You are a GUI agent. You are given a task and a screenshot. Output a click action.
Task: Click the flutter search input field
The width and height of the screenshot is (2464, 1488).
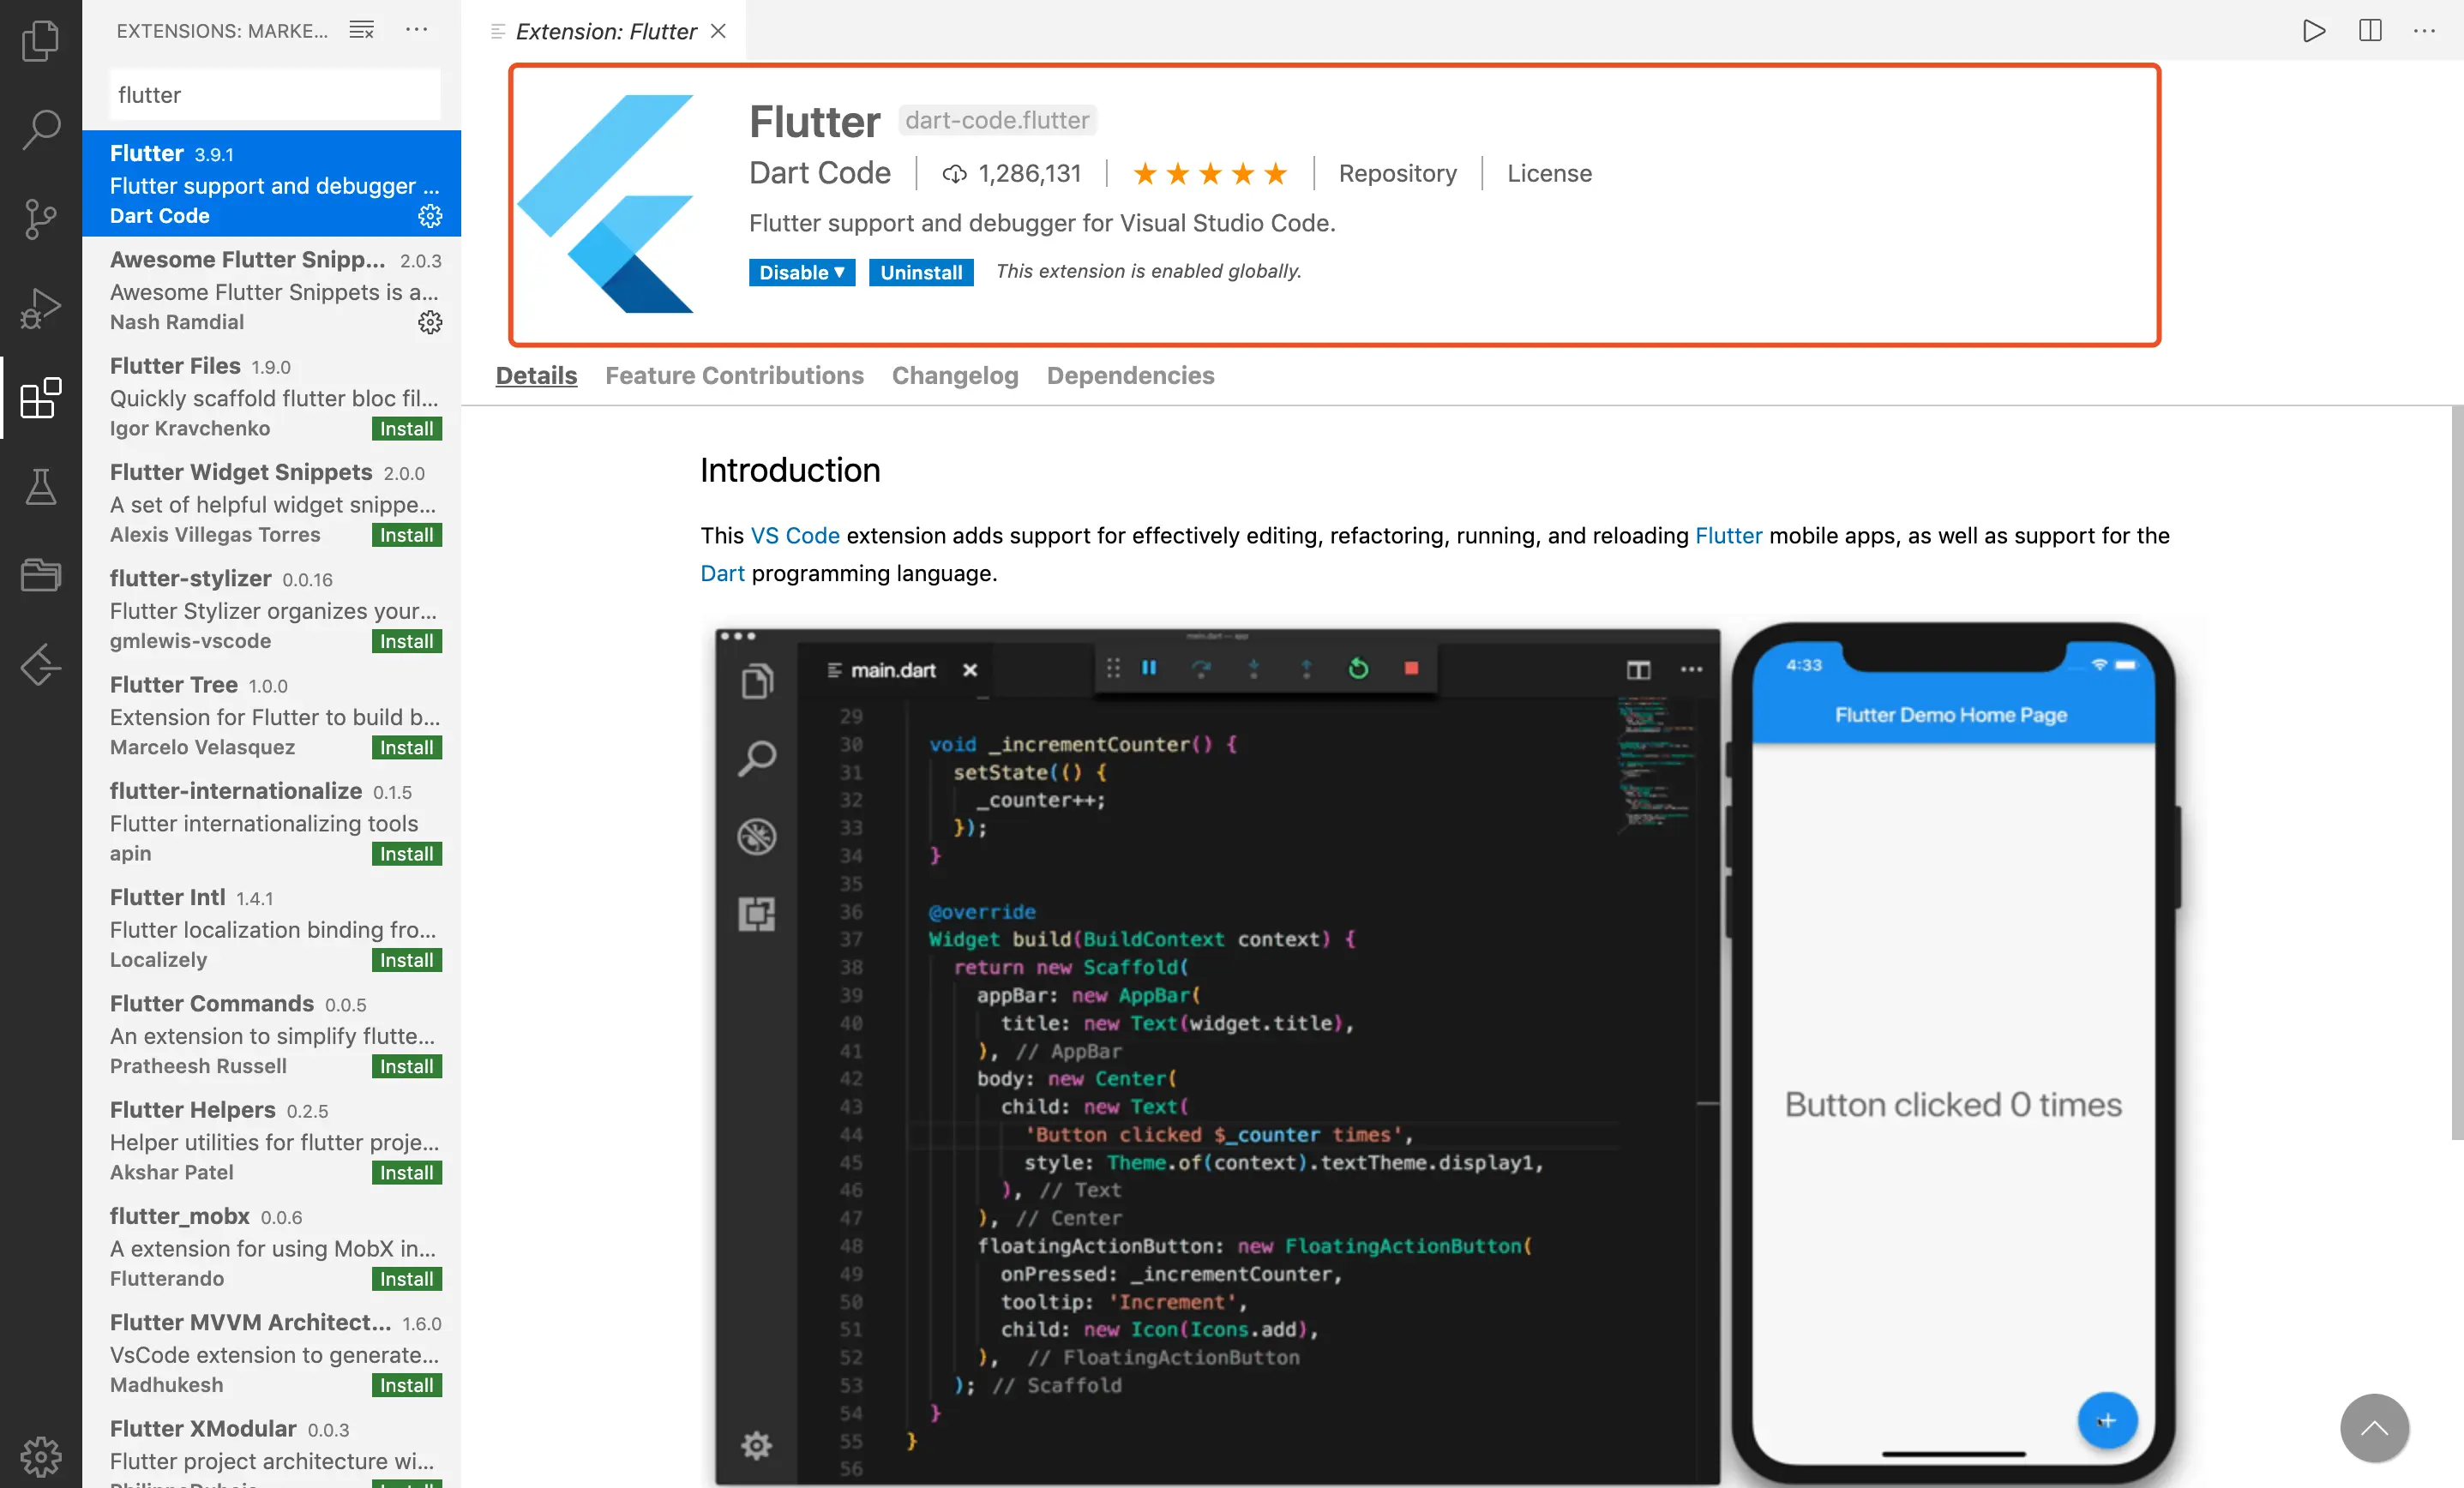[x=274, y=95]
